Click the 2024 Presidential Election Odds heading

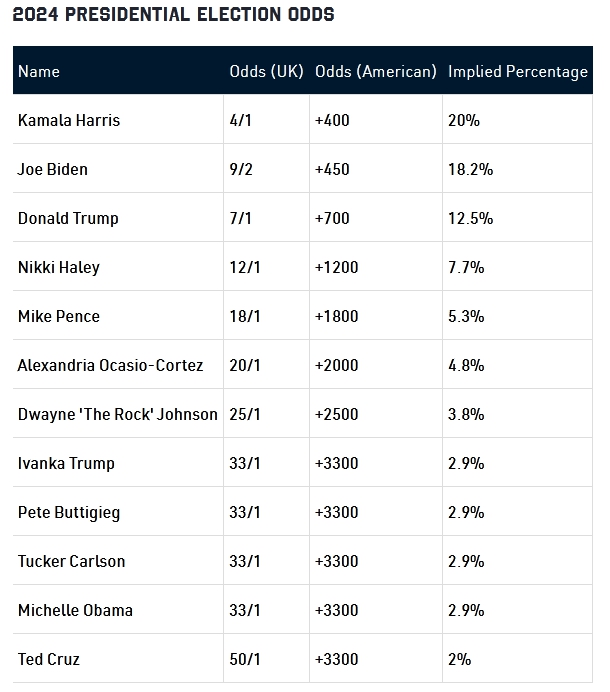(x=173, y=14)
